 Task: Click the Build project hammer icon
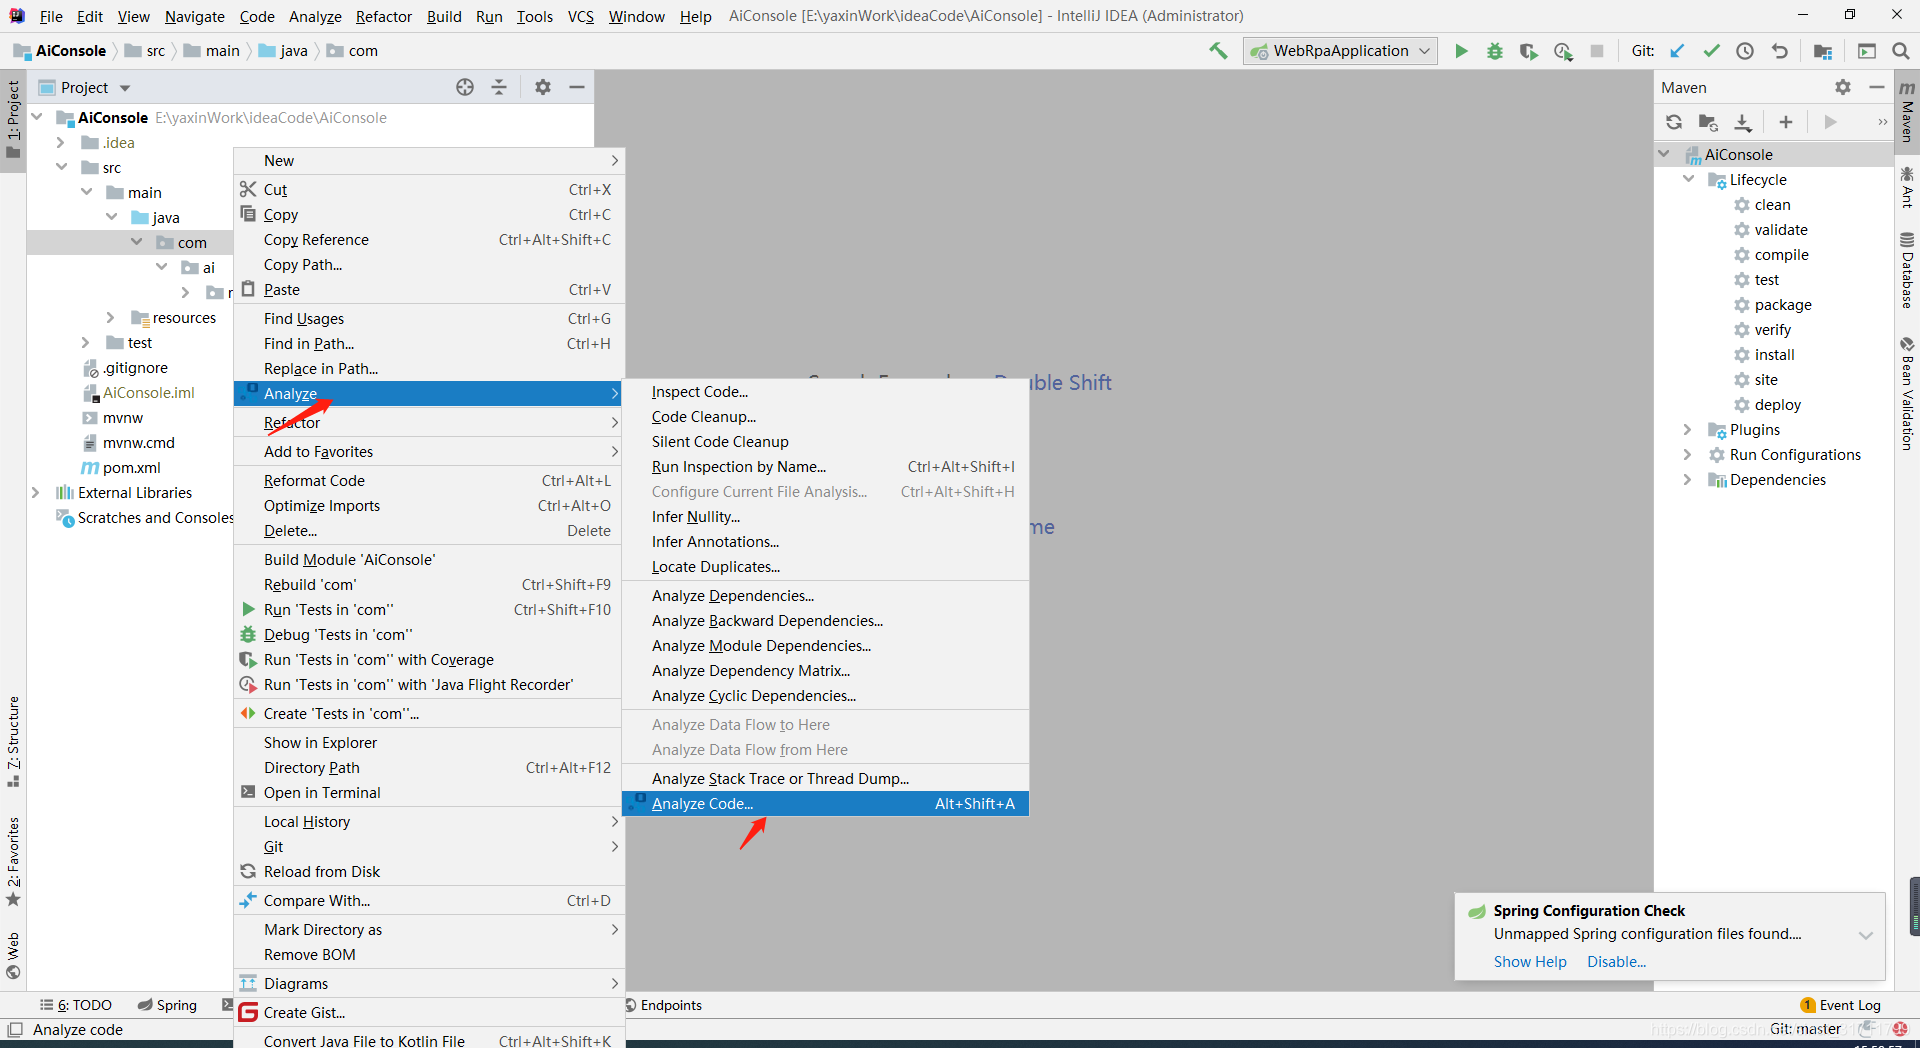pyautogui.click(x=1218, y=51)
